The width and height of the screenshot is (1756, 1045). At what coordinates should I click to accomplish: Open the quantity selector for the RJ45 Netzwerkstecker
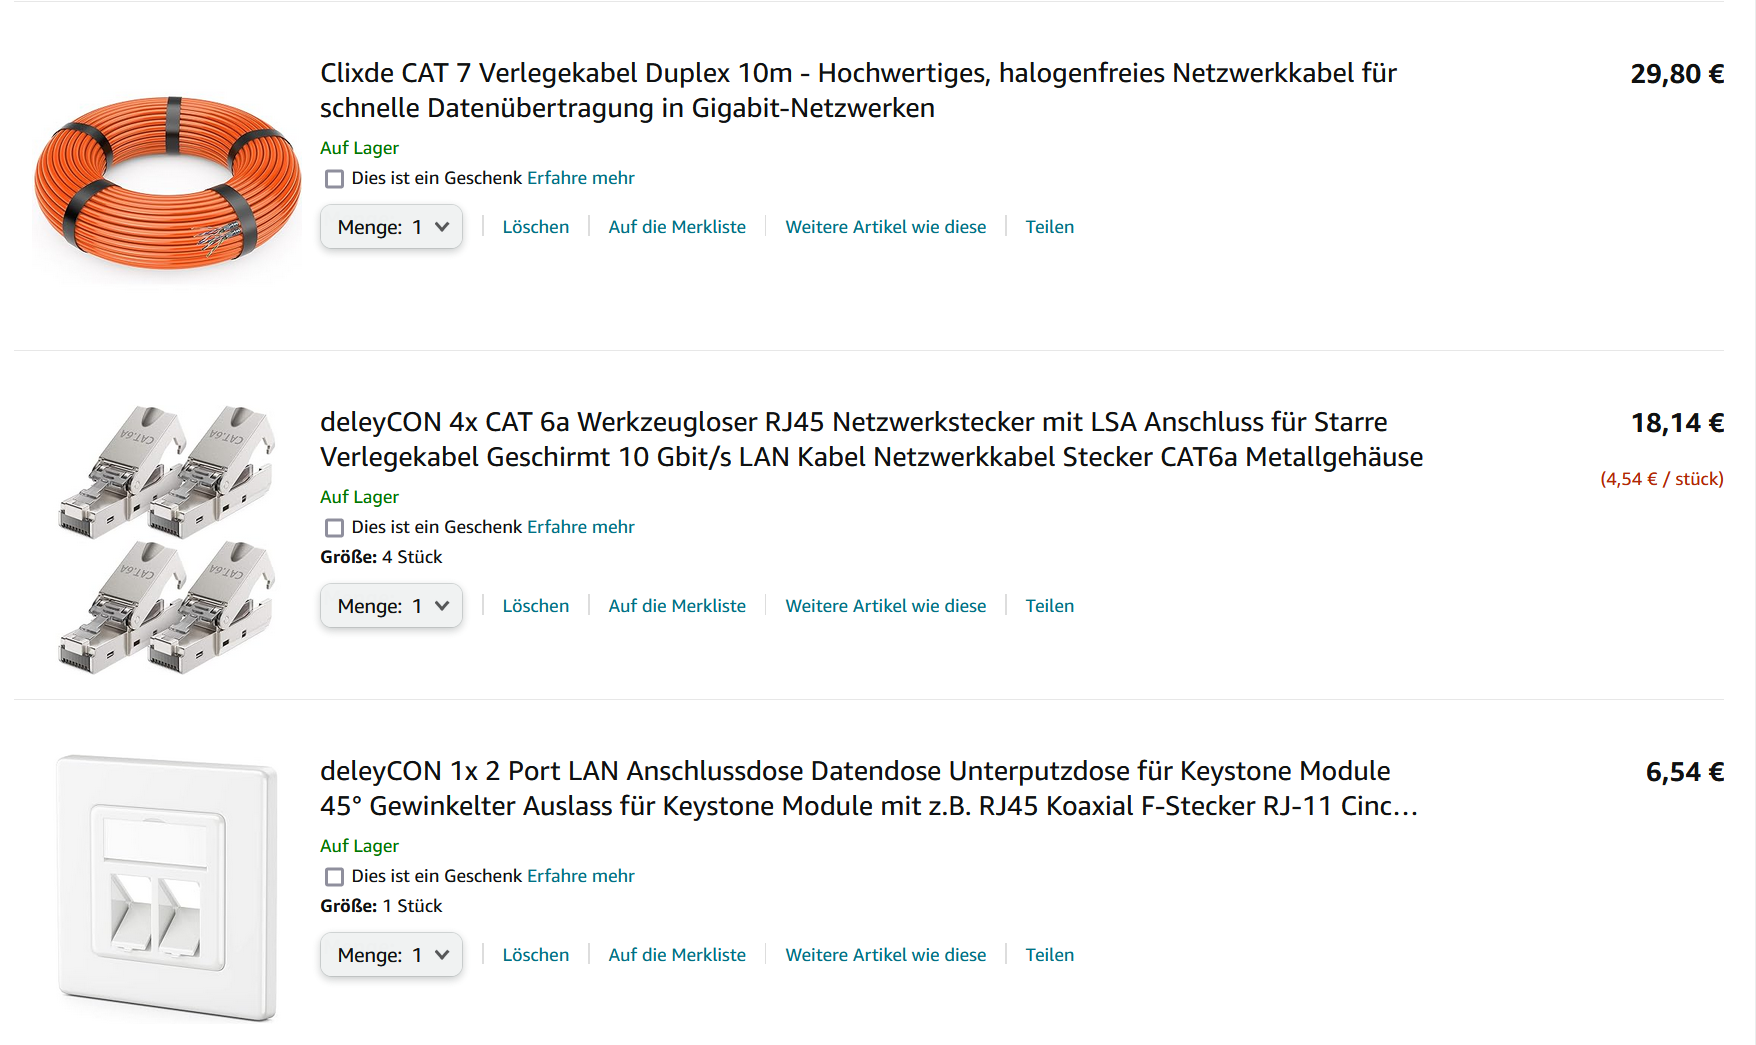[391, 606]
